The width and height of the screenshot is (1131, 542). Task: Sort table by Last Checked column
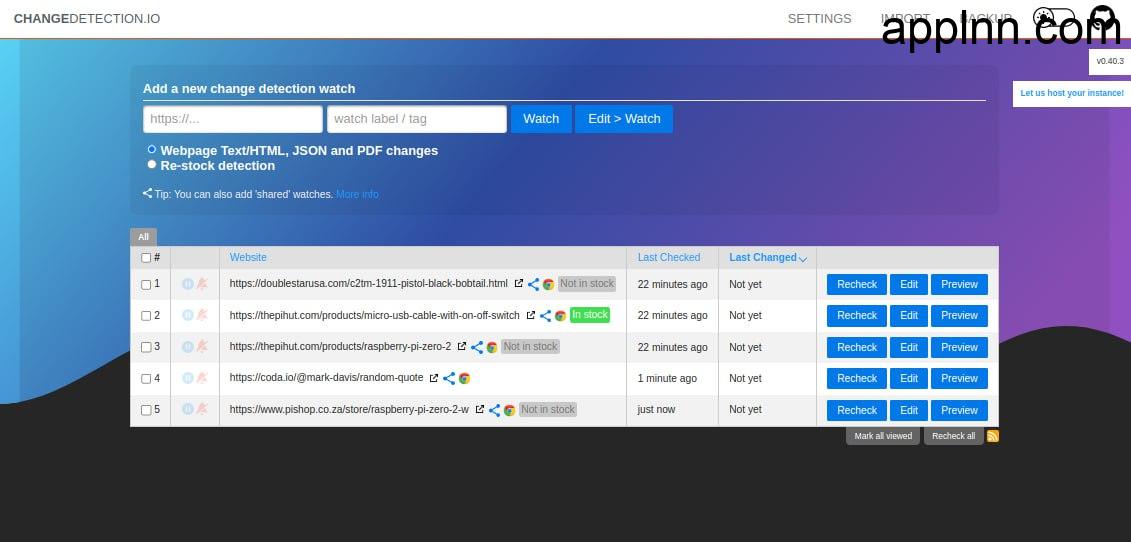pos(669,257)
